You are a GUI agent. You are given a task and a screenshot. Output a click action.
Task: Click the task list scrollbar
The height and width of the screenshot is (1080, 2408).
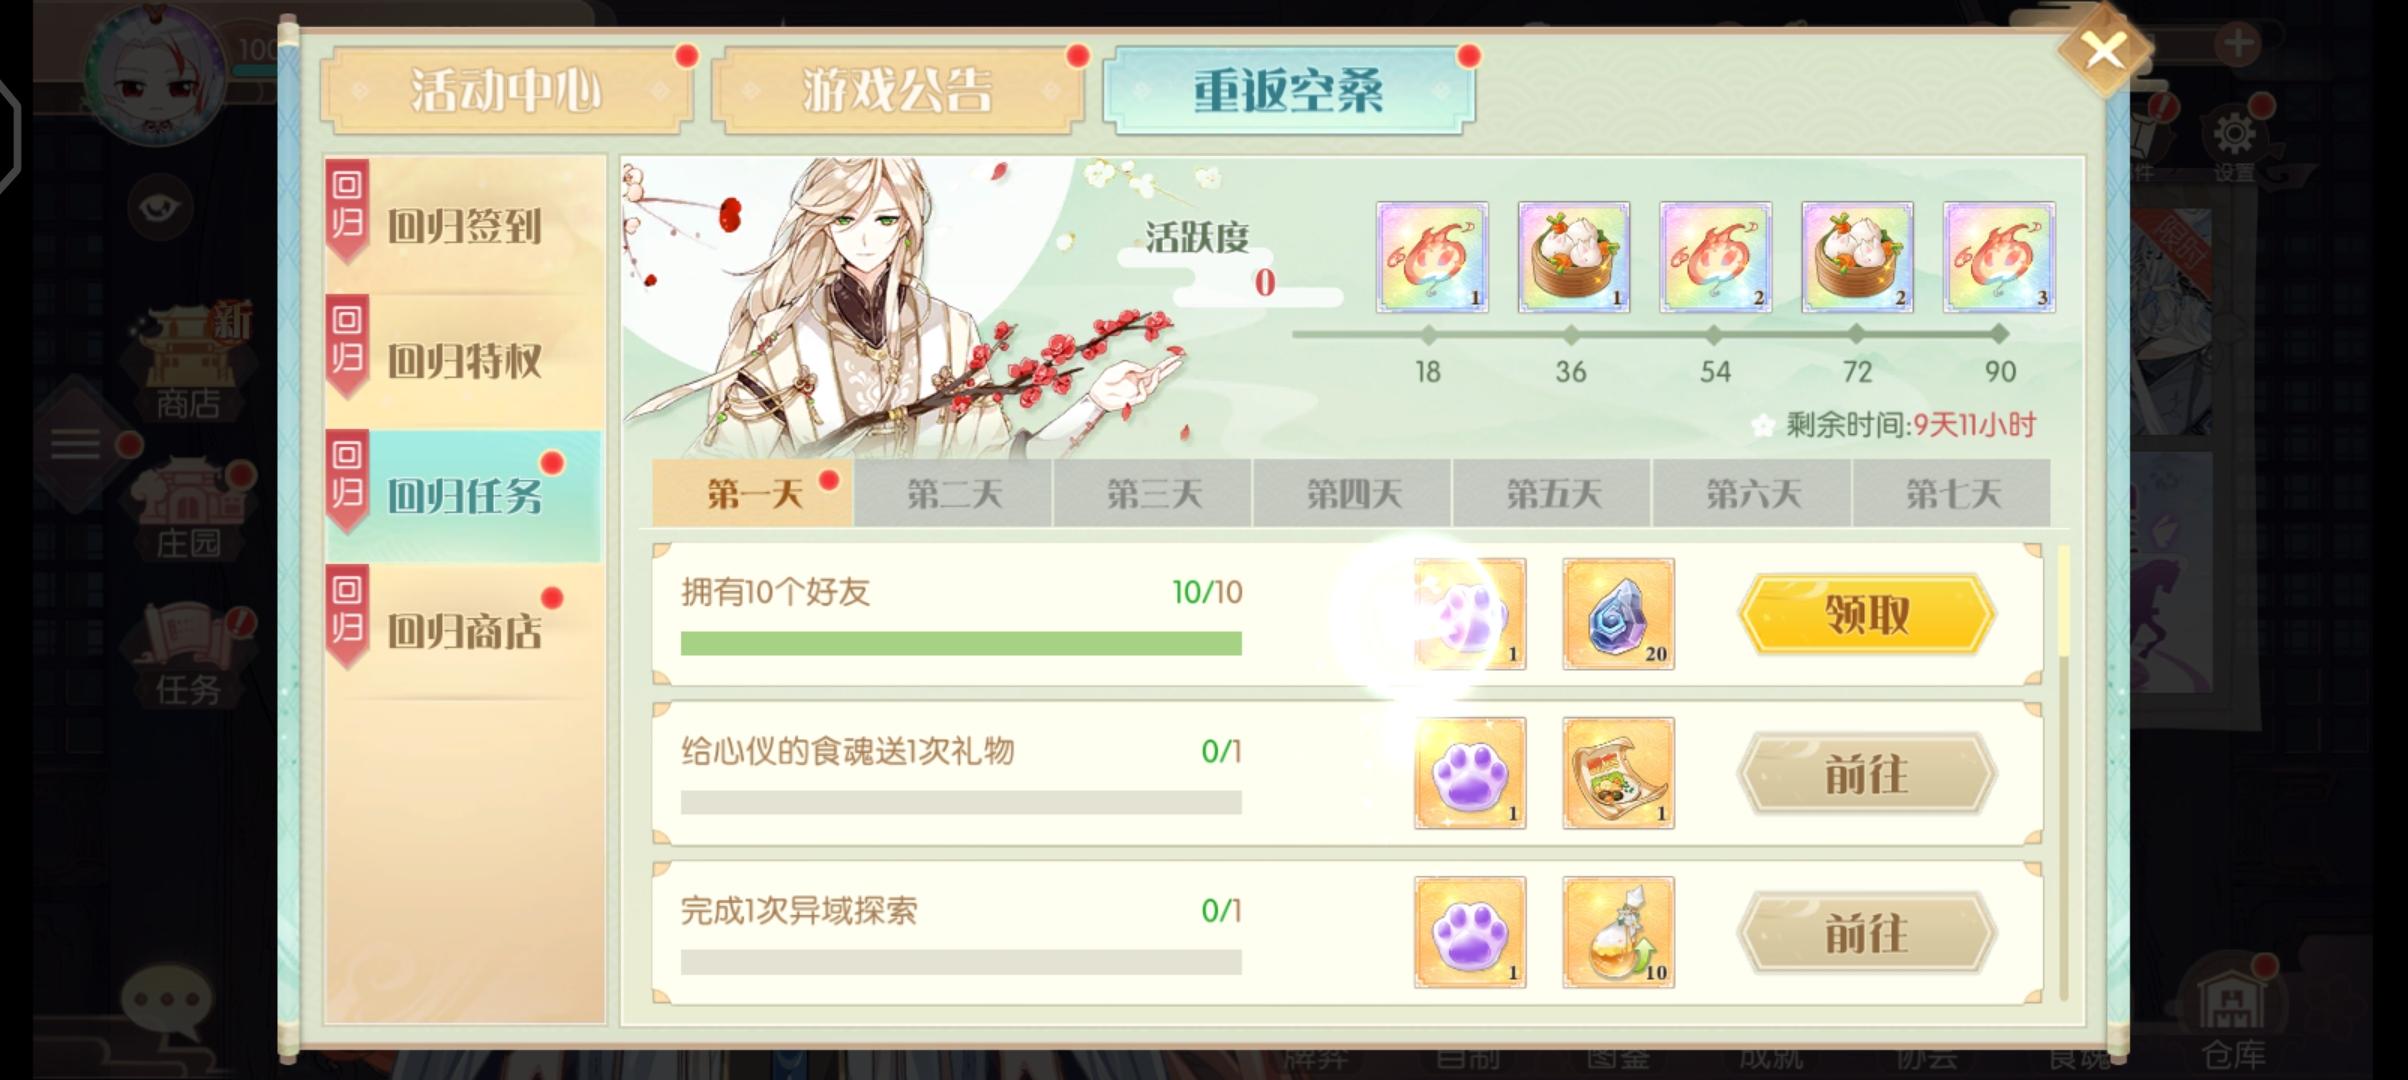tap(2064, 771)
